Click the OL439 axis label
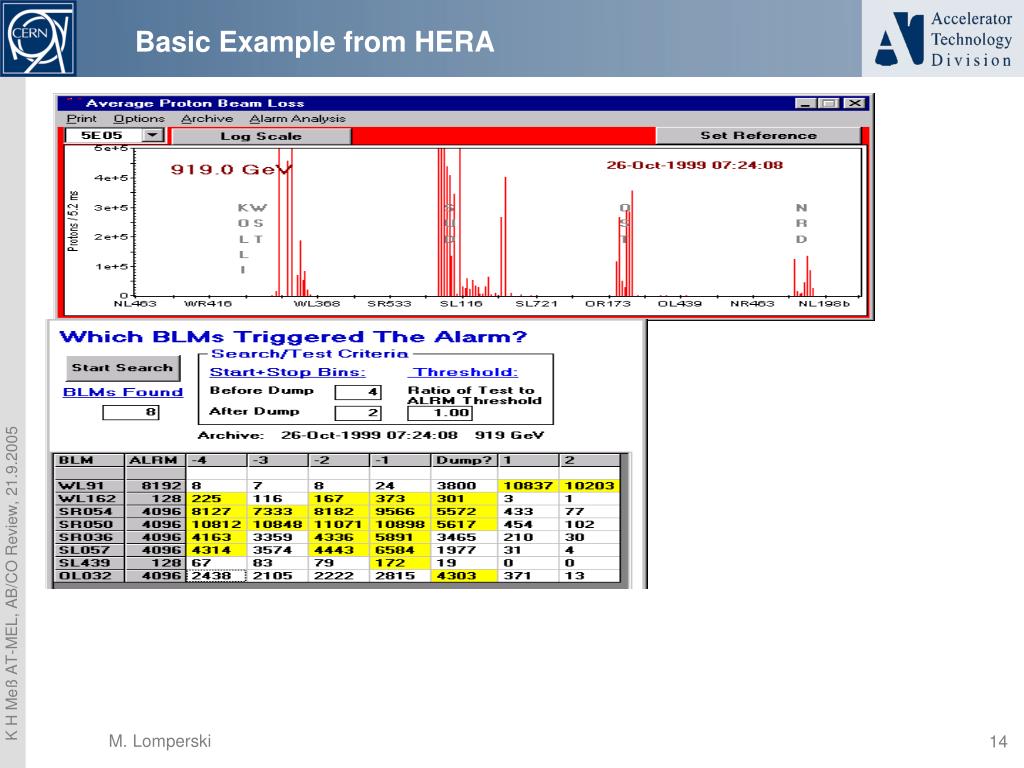The height and width of the screenshot is (768, 1024). tap(680, 304)
